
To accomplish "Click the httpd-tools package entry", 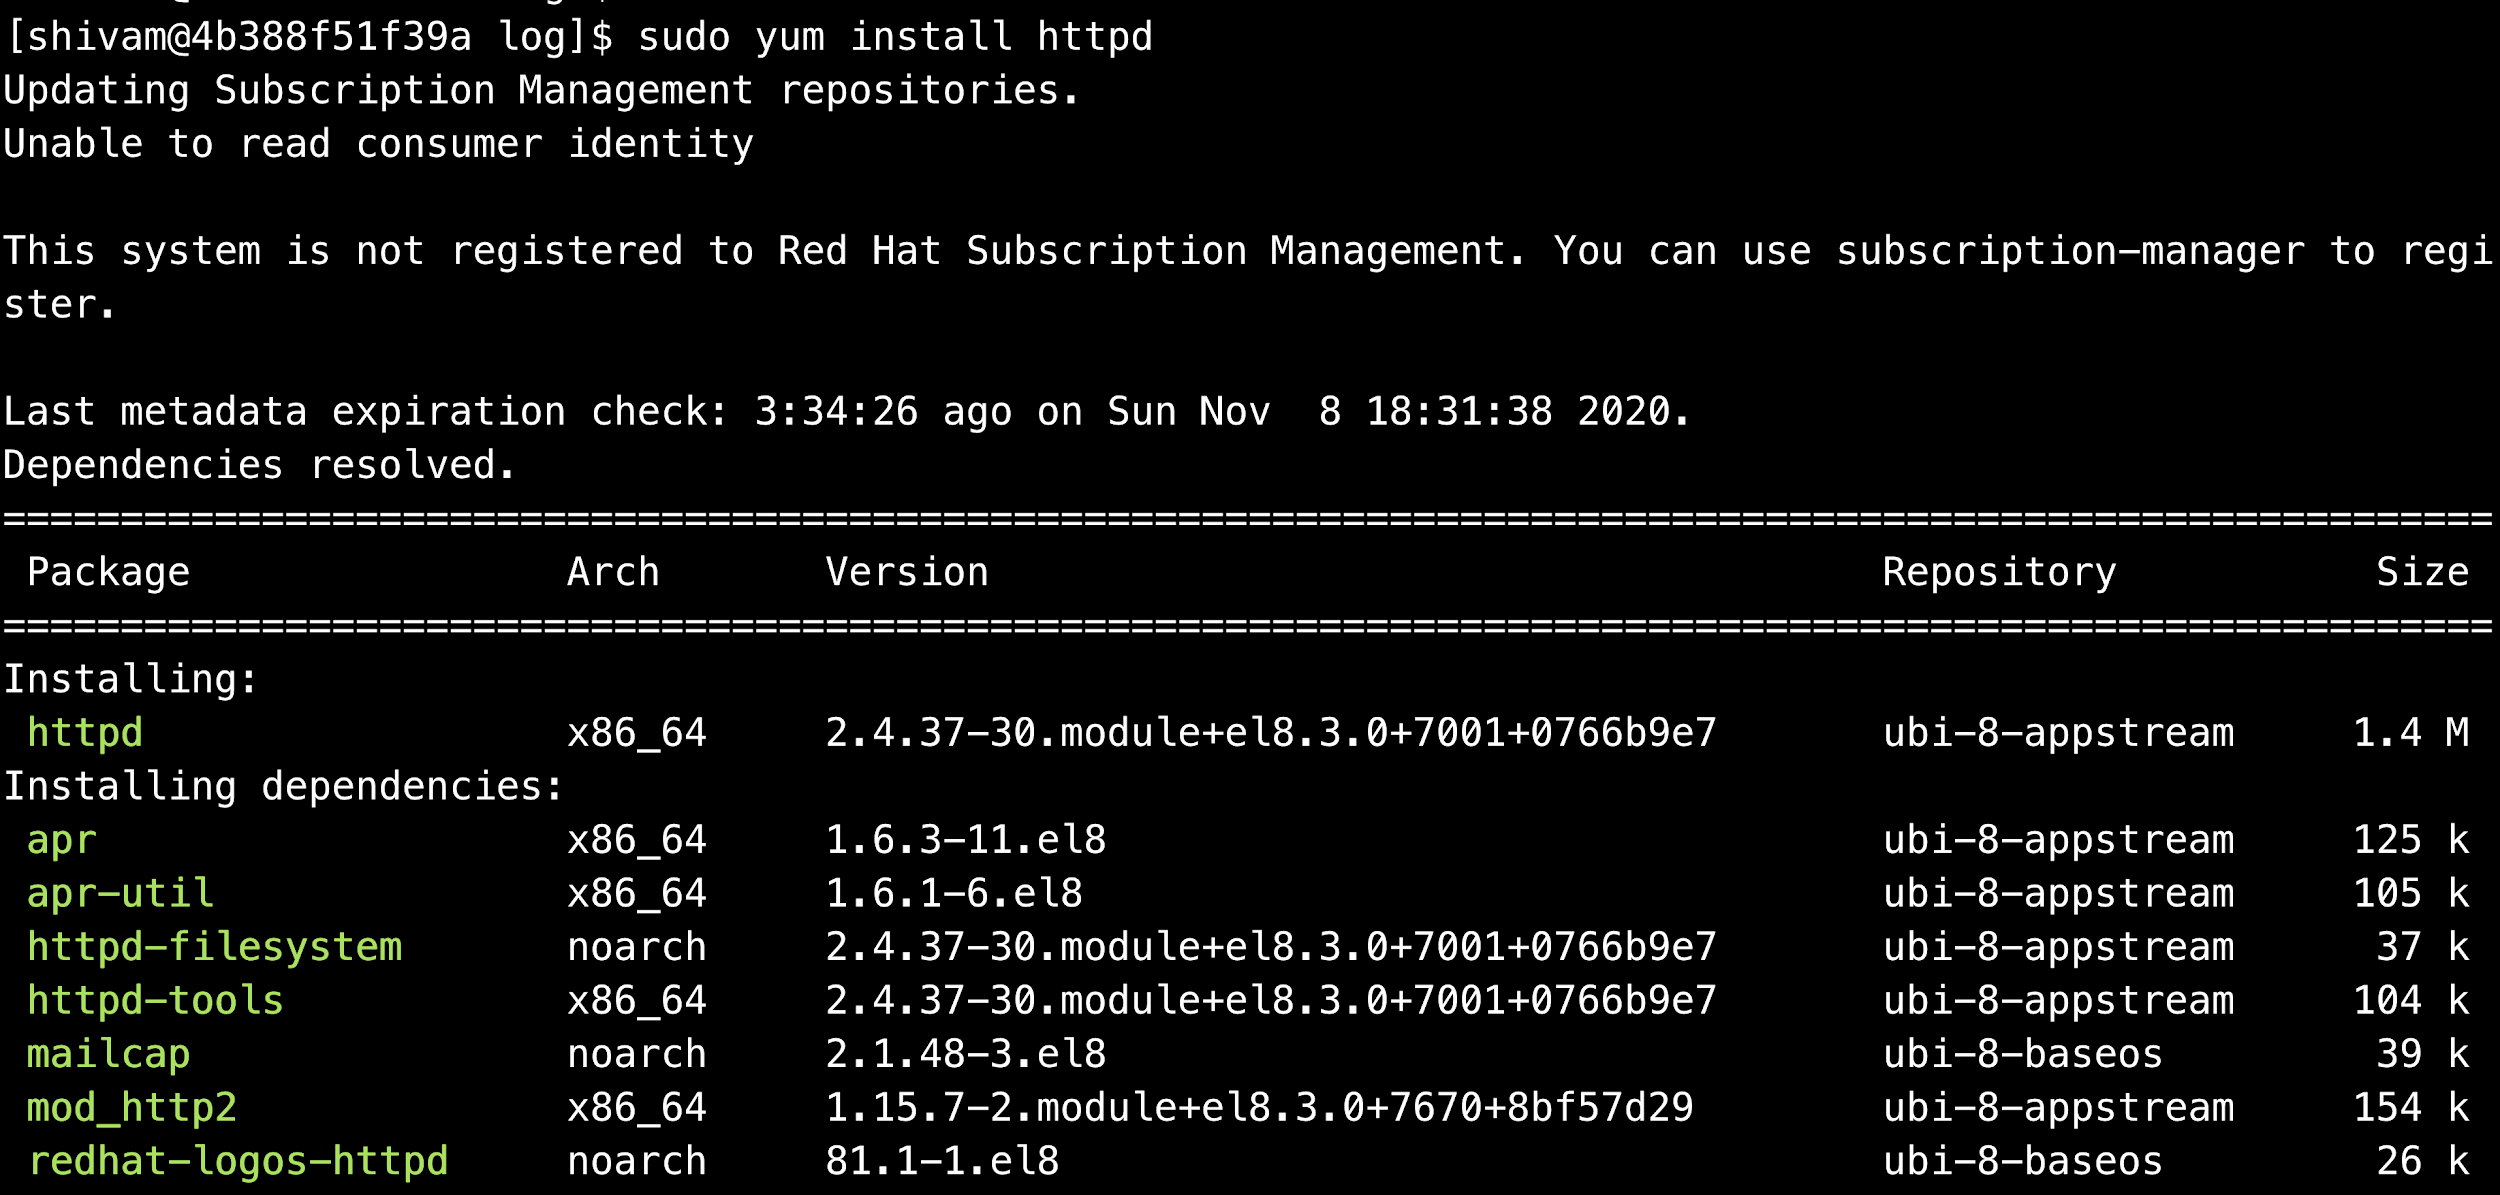I will (x=155, y=1001).
